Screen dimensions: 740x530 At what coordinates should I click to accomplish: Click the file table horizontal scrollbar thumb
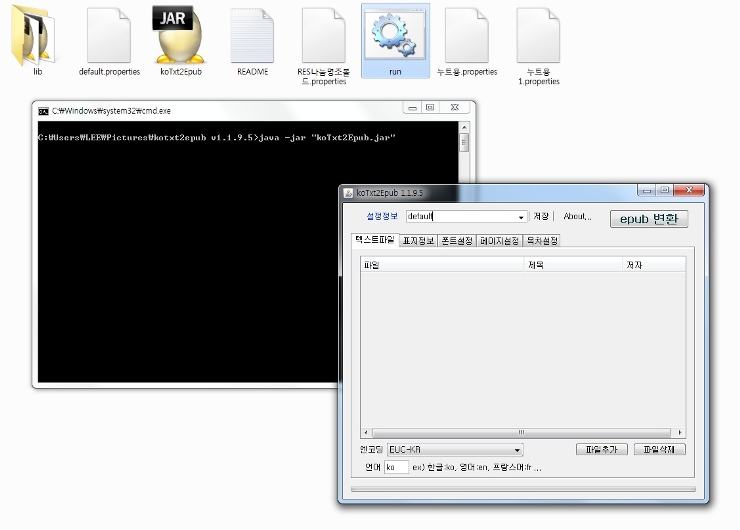521,432
